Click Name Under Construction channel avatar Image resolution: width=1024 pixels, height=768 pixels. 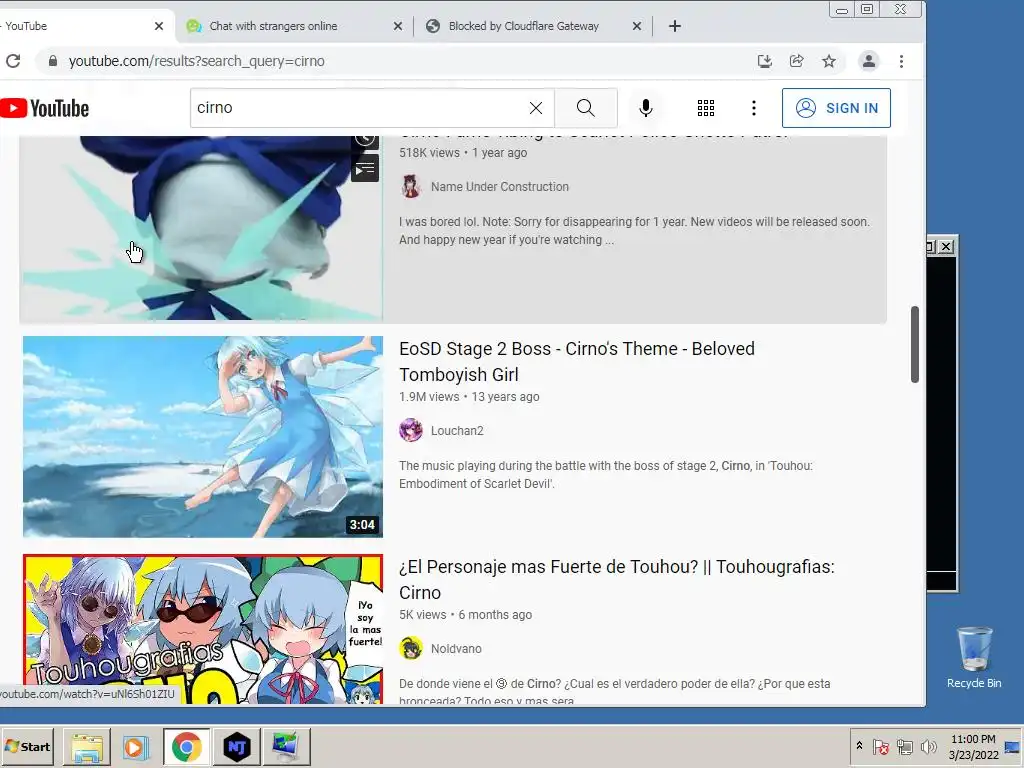(x=411, y=187)
